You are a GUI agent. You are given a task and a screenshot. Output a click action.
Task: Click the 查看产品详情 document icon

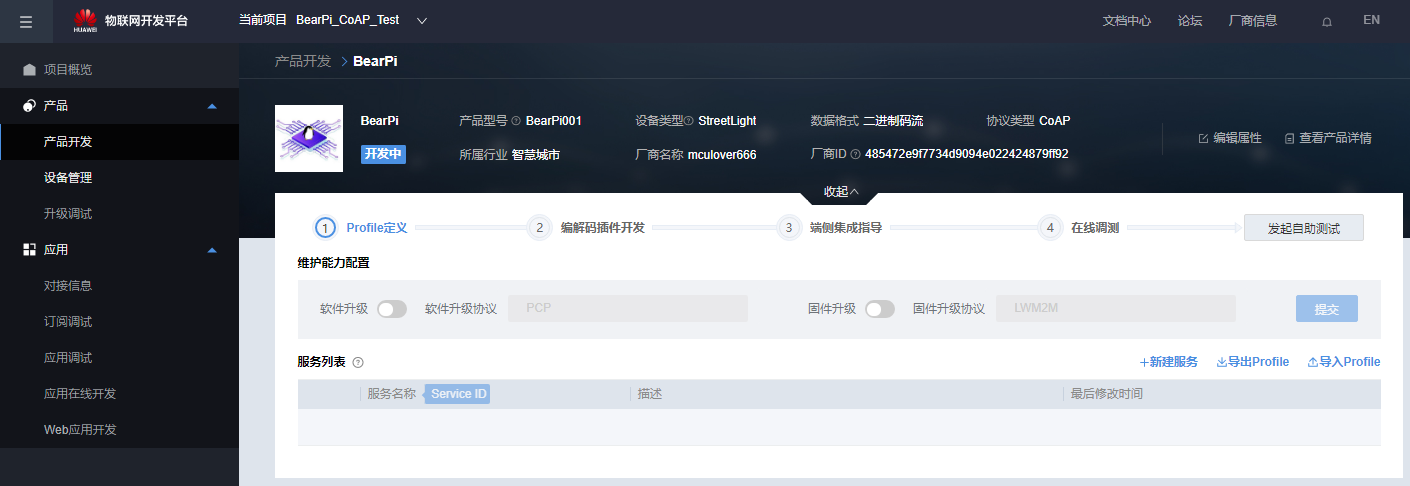pos(1289,138)
